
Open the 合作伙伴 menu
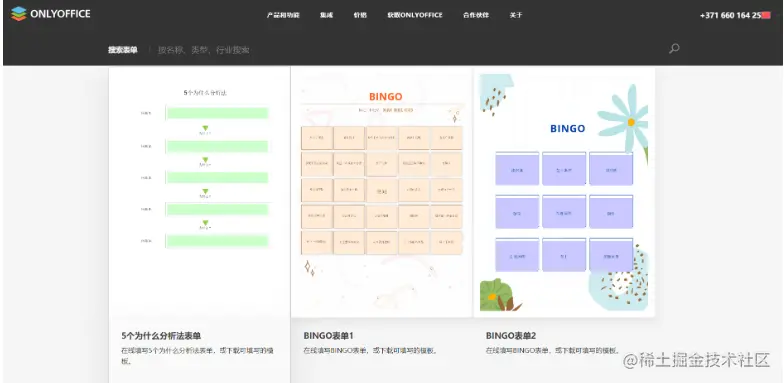tap(476, 15)
